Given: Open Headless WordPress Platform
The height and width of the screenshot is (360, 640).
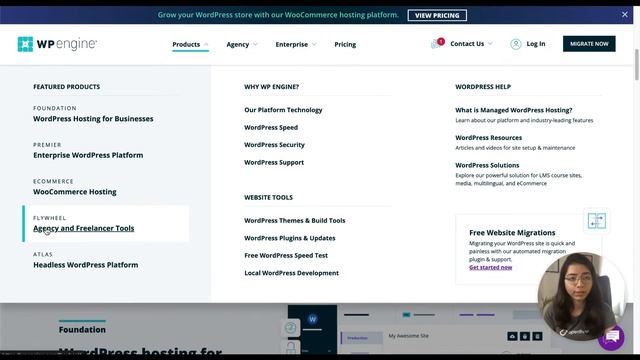Looking at the screenshot, I should [86, 265].
